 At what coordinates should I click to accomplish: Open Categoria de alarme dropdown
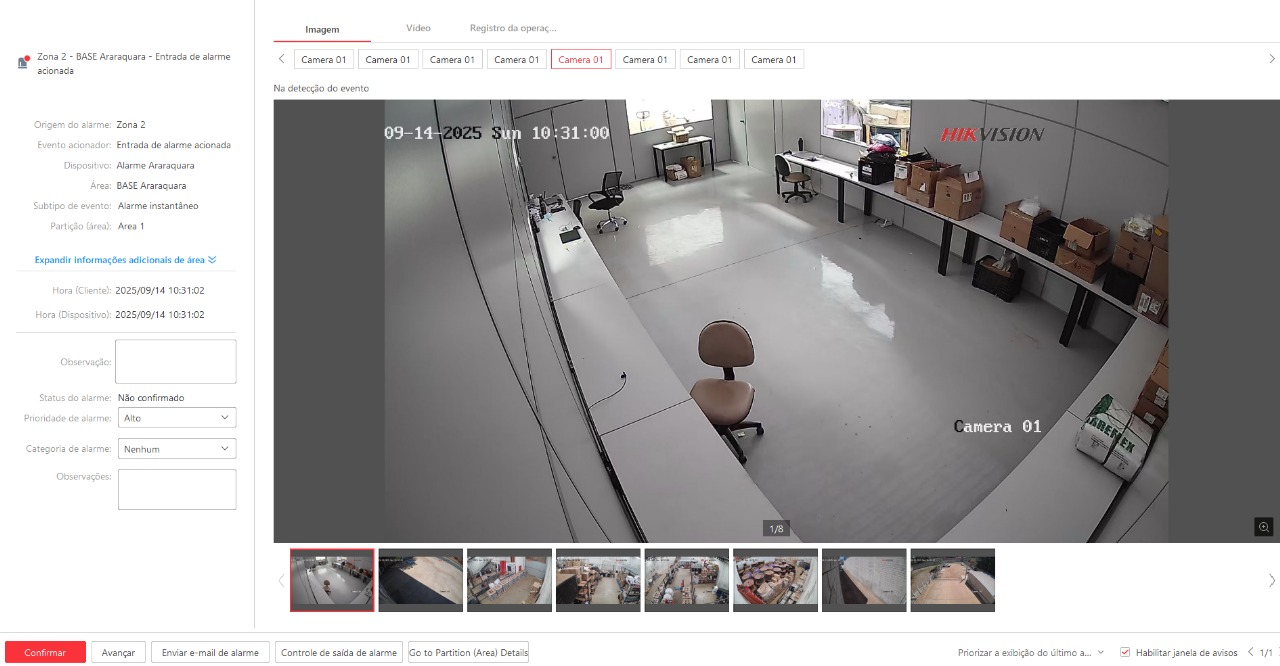pos(177,449)
